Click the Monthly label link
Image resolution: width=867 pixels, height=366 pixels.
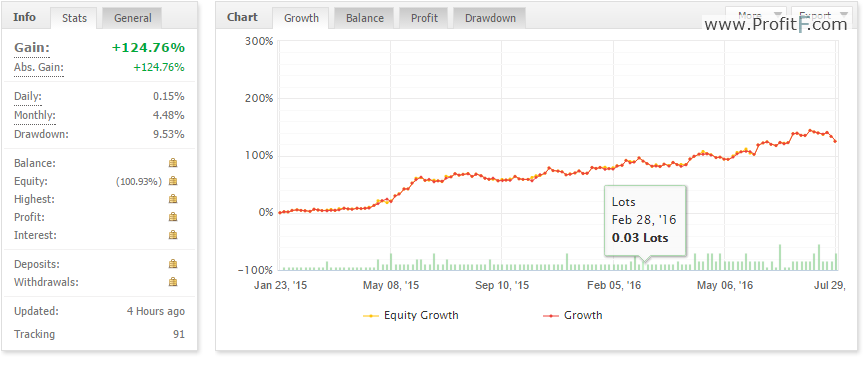[x=34, y=116]
